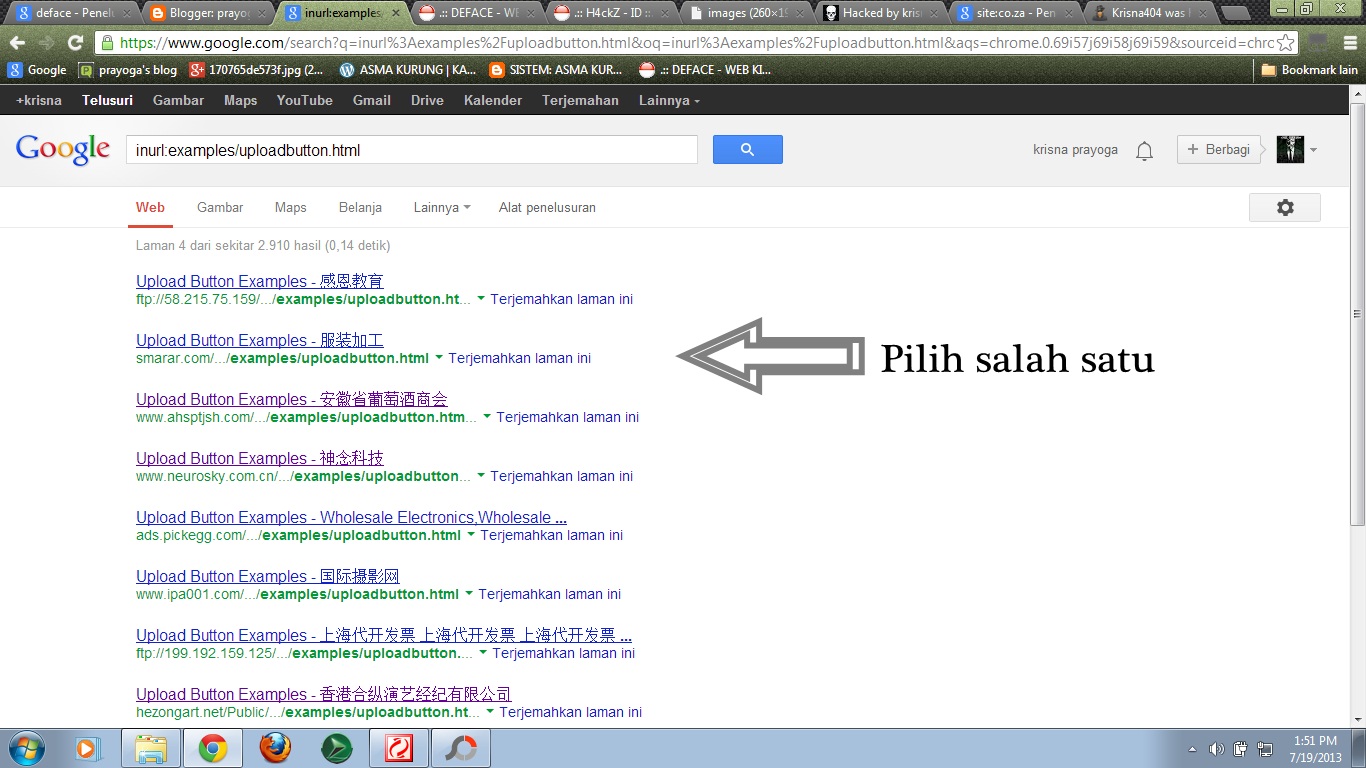Open Alat penelusuran search tools
Screen dimensions: 1366x768
coord(547,207)
